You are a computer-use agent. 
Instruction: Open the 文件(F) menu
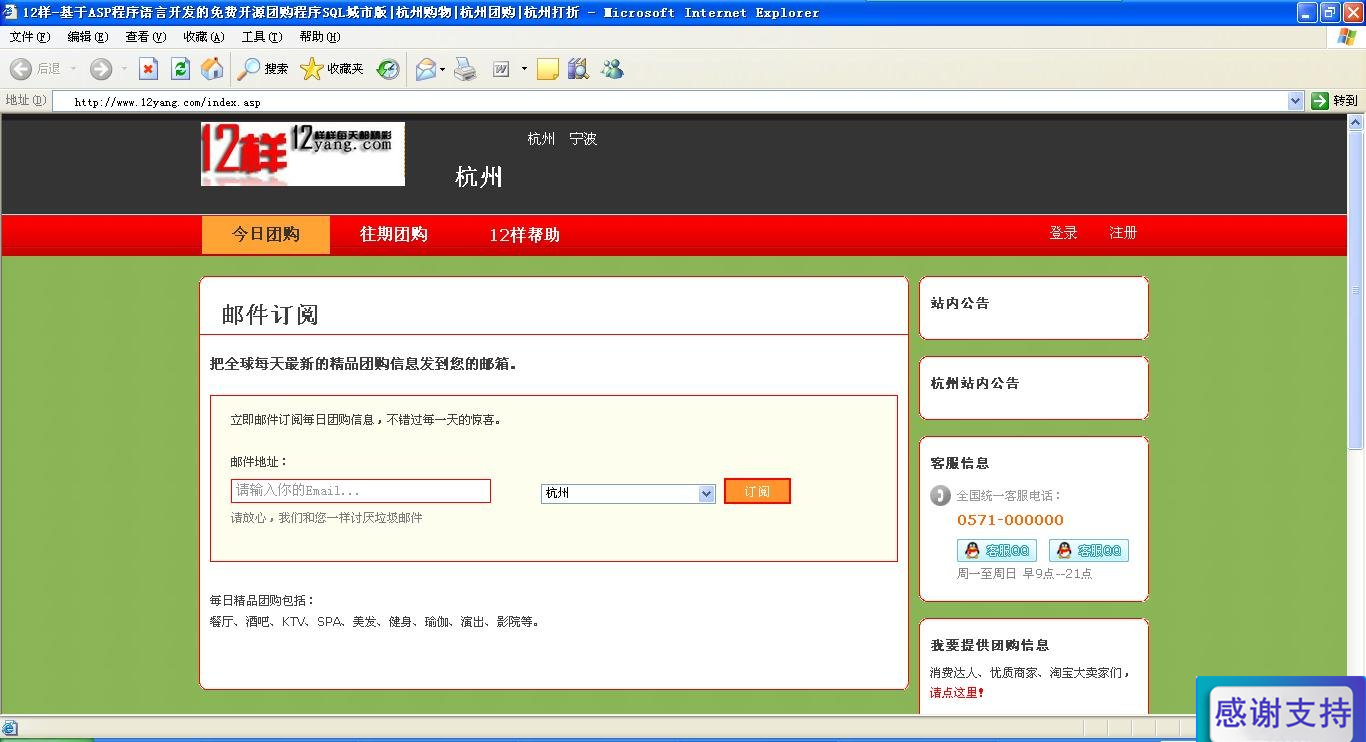[x=29, y=37]
